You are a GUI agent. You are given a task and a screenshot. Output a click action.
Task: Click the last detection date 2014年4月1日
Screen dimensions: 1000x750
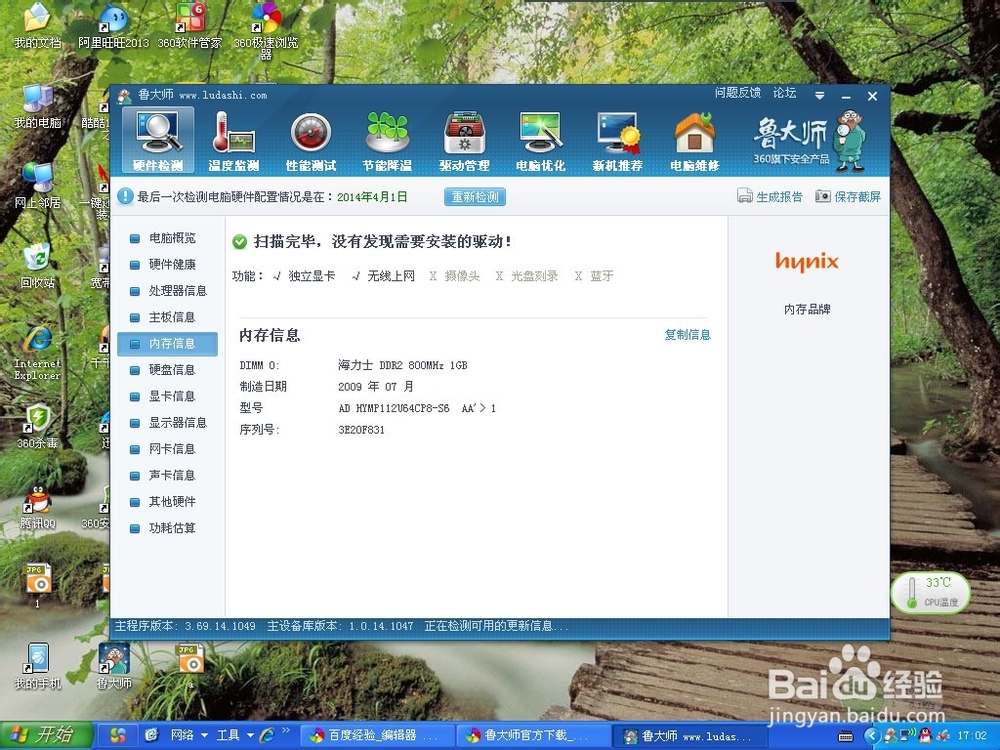[x=372, y=197]
